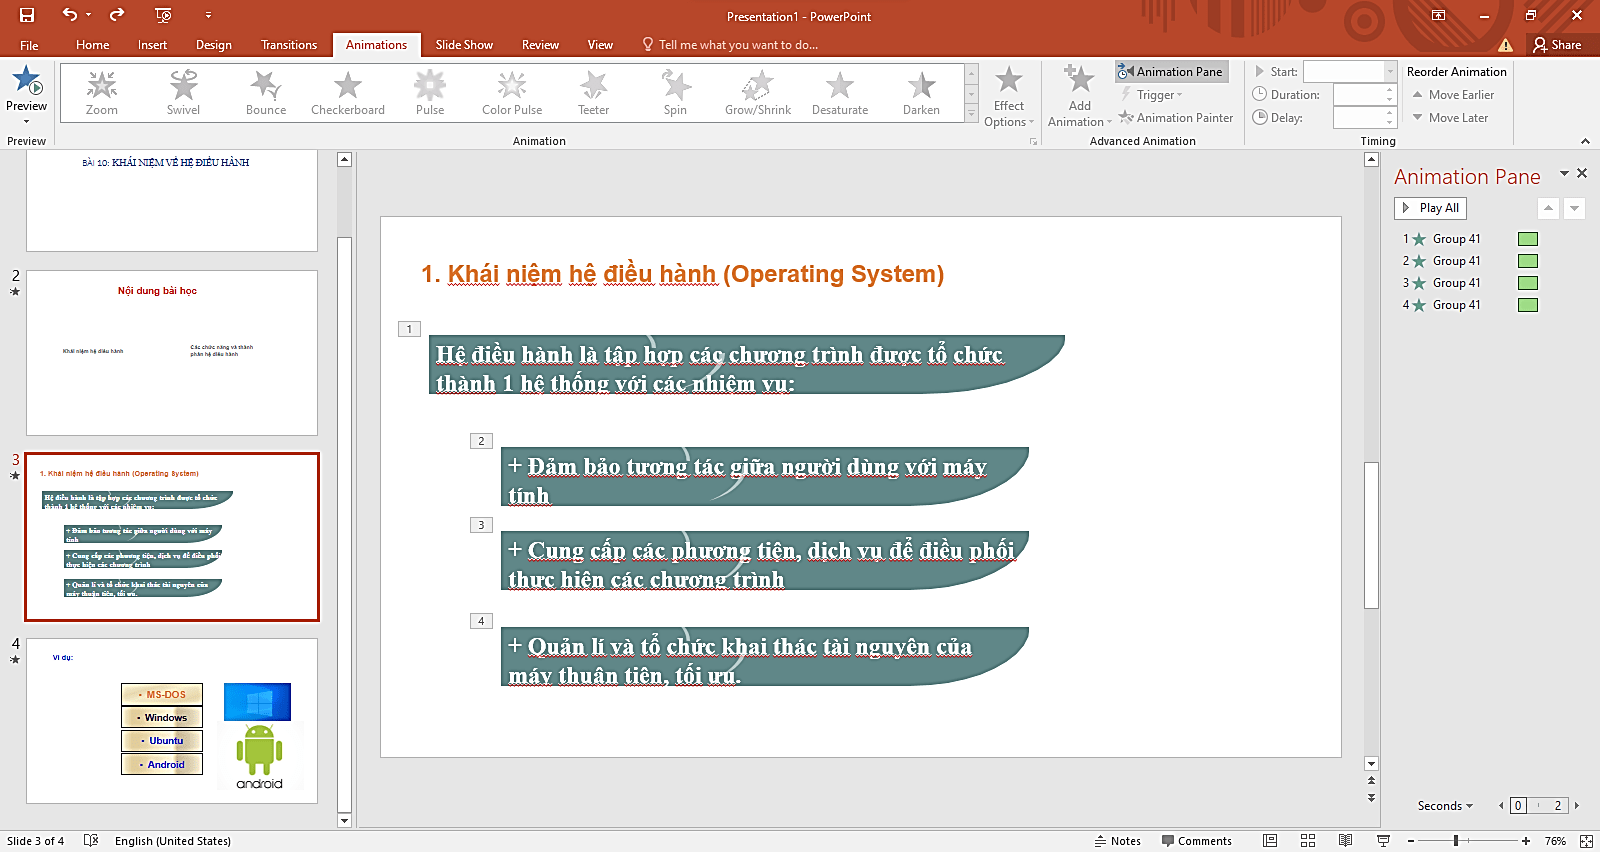The height and width of the screenshot is (852, 1600).
Task: Expand the animation gallery More arrow
Action: point(971,115)
